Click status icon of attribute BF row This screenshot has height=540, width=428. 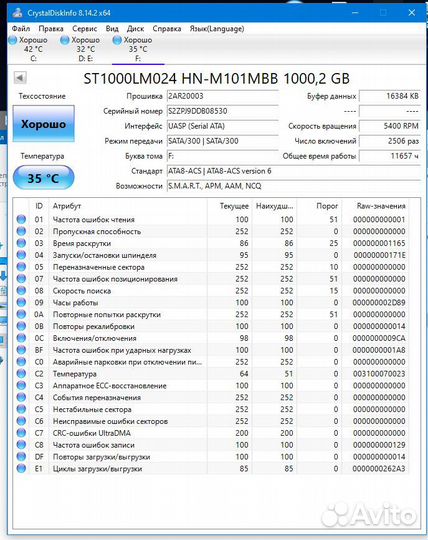point(21,350)
